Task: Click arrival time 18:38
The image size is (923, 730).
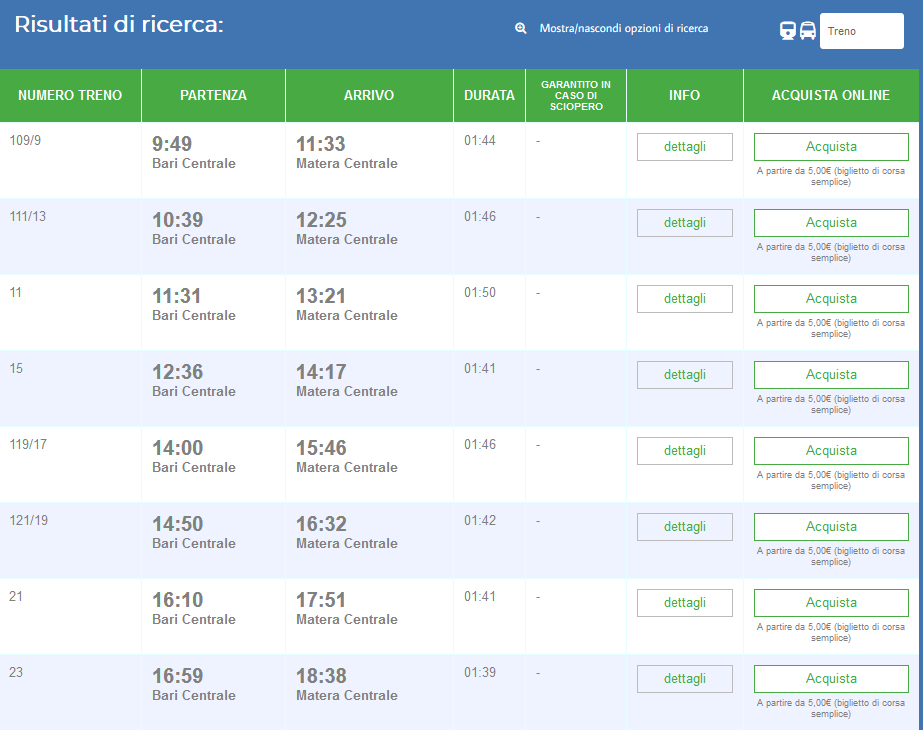Action: pyautogui.click(x=321, y=675)
